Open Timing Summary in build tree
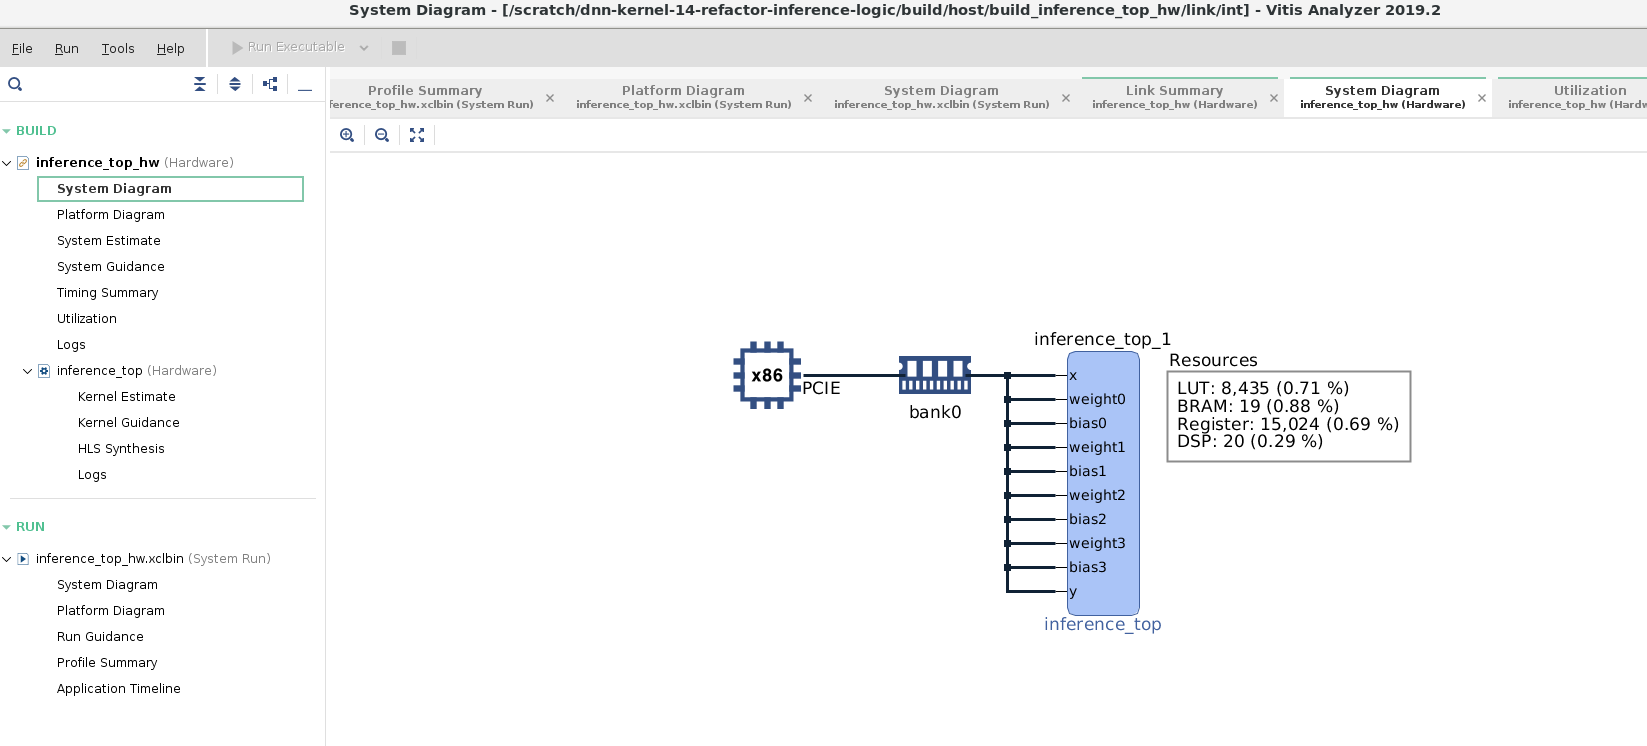This screenshot has height=746, width=1647. [107, 293]
